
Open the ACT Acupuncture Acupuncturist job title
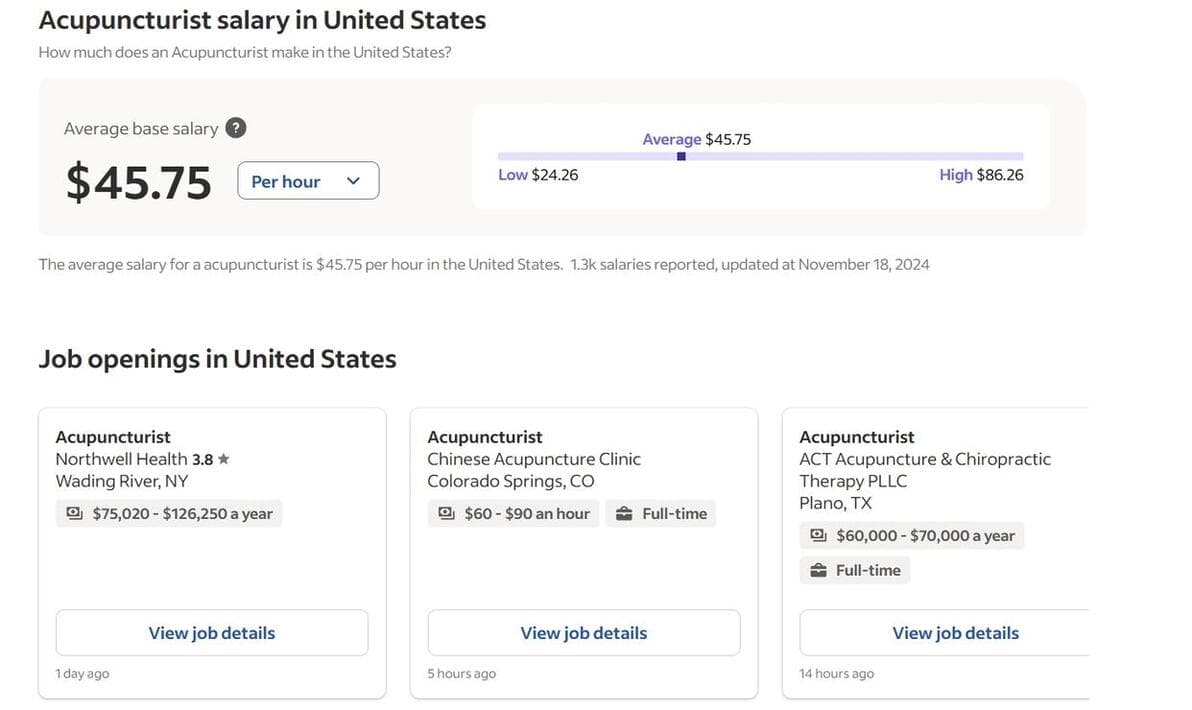click(x=856, y=437)
